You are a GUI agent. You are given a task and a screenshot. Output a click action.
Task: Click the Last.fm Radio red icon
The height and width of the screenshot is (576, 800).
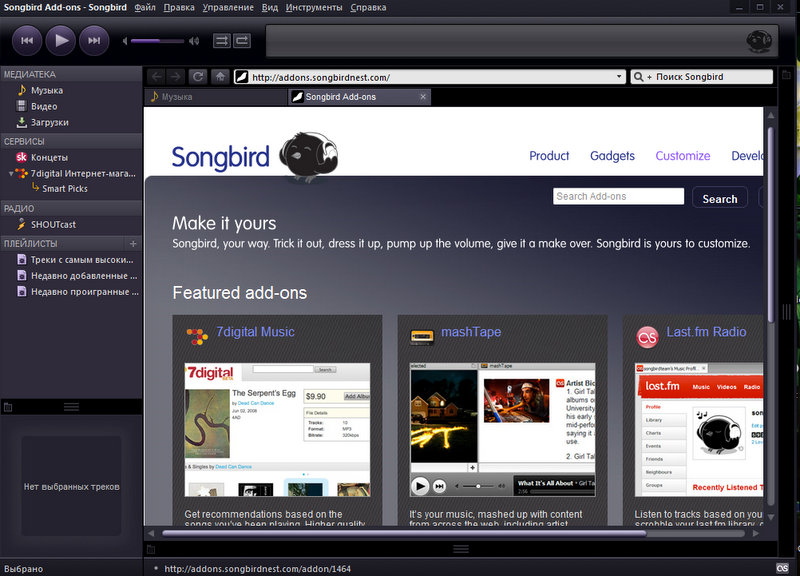point(647,337)
